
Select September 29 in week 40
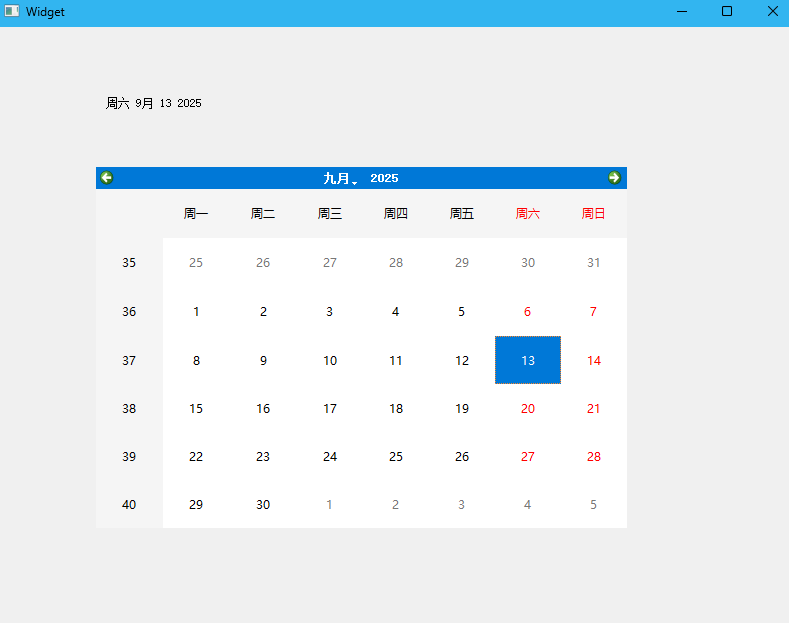196,504
